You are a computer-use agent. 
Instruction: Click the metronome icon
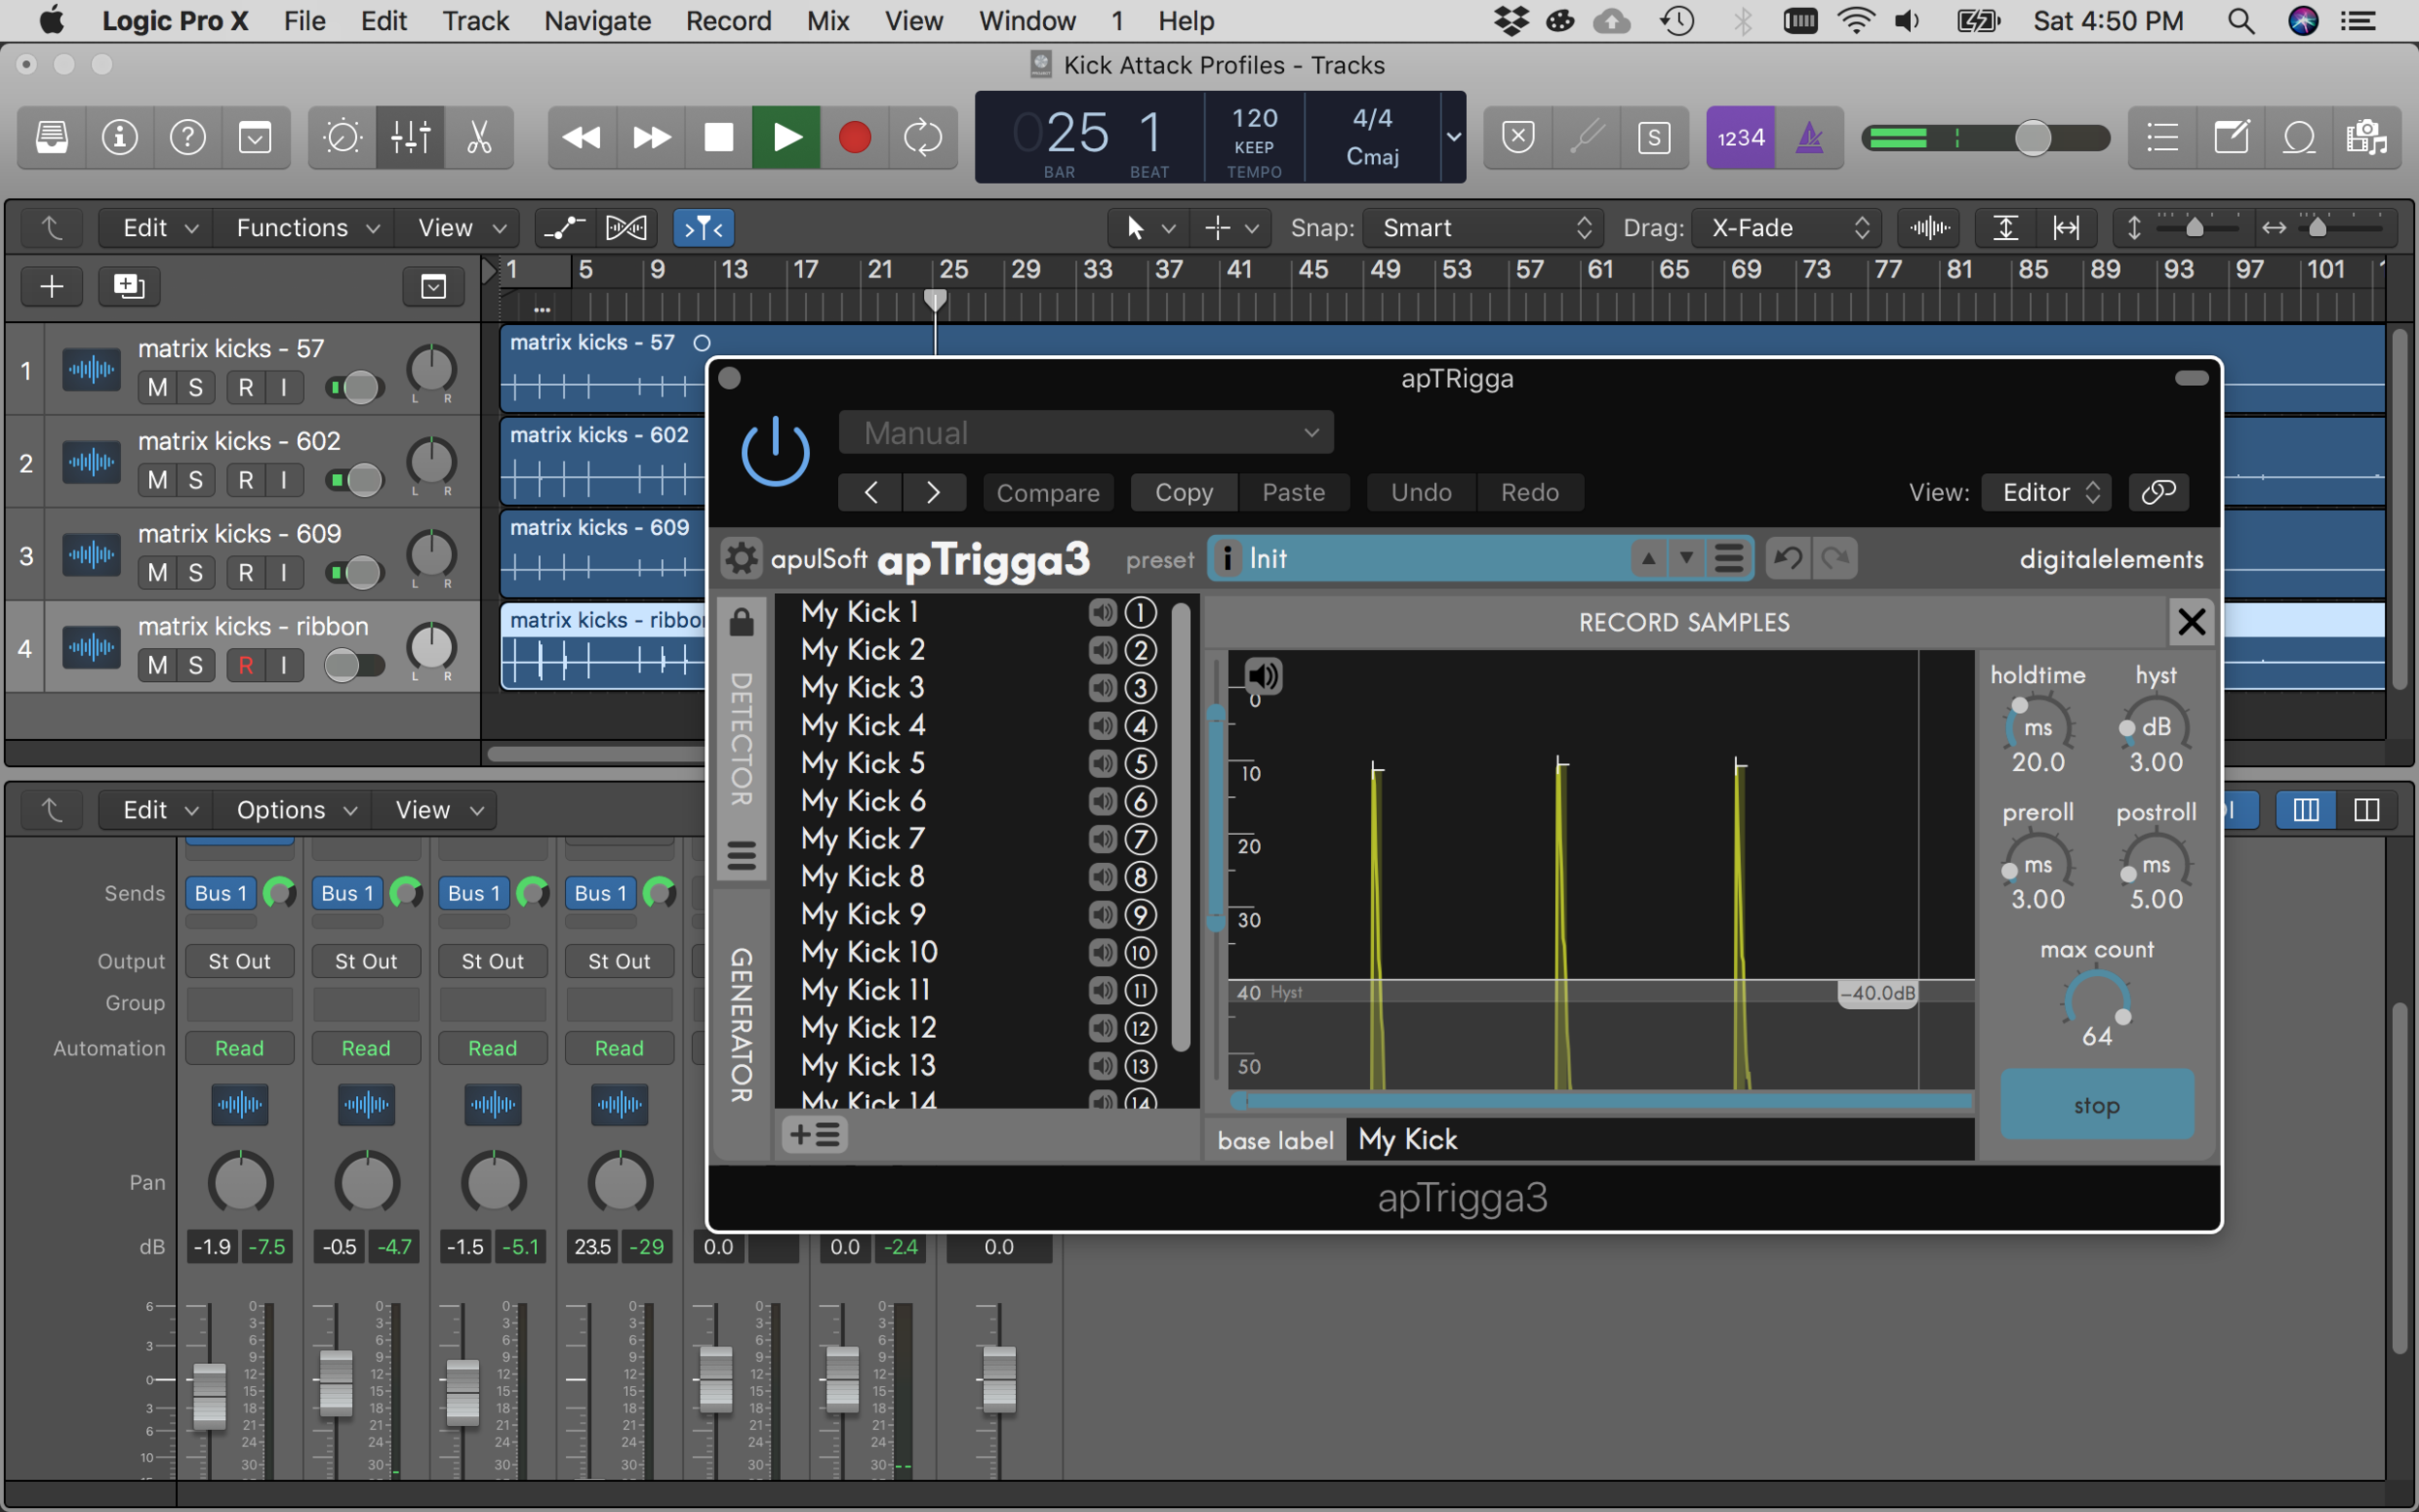click(1809, 137)
